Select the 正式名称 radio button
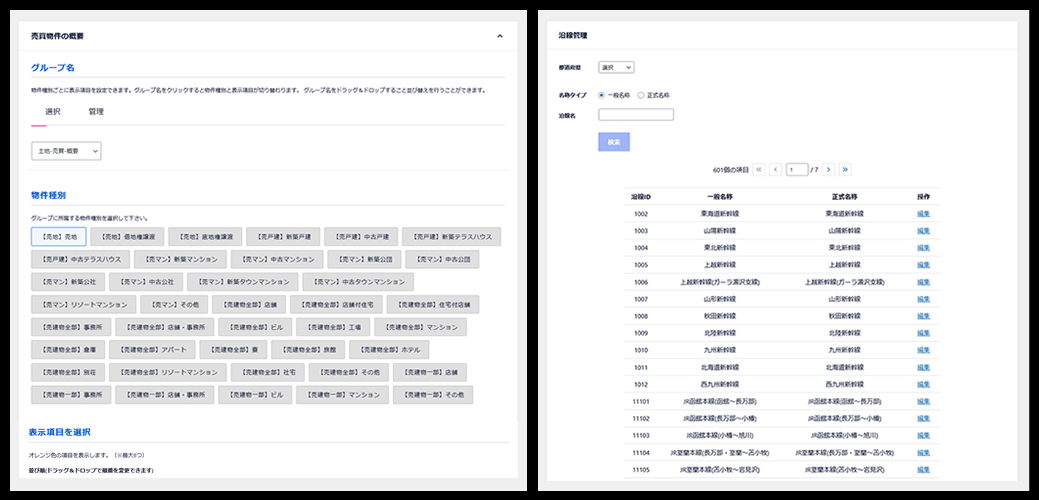 click(641, 95)
